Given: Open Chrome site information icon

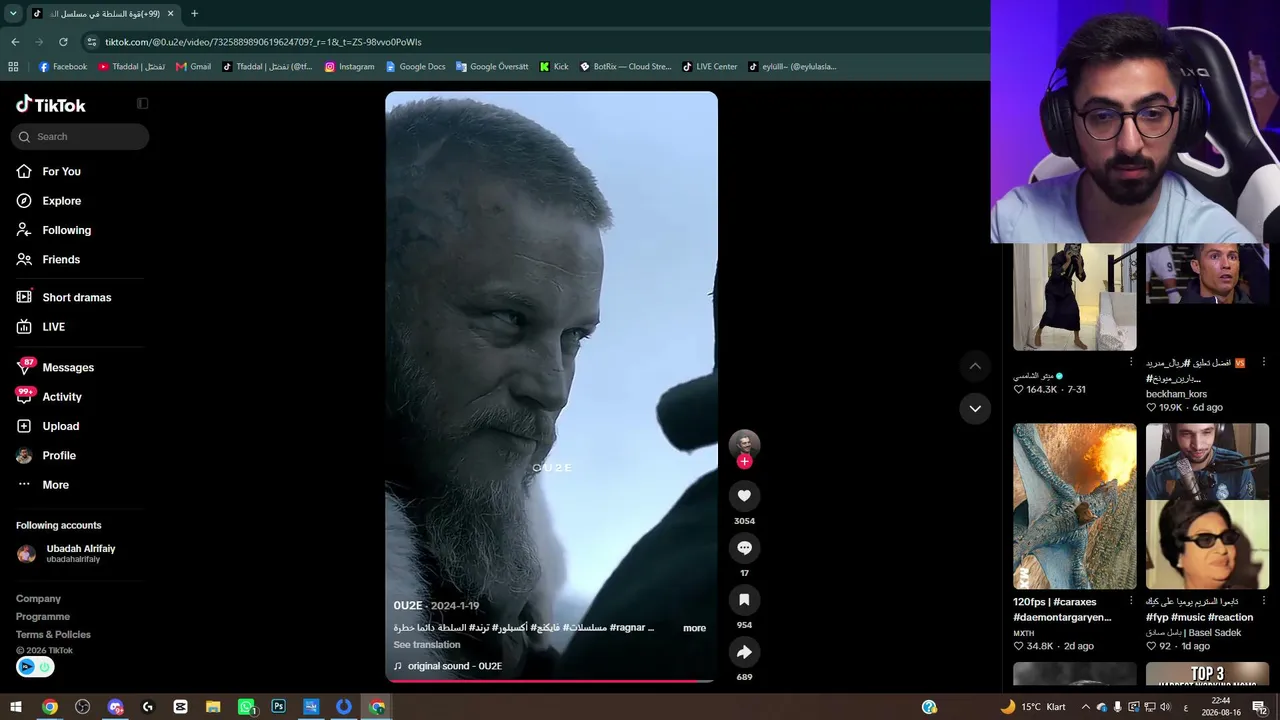Looking at the screenshot, I should coord(92,42).
